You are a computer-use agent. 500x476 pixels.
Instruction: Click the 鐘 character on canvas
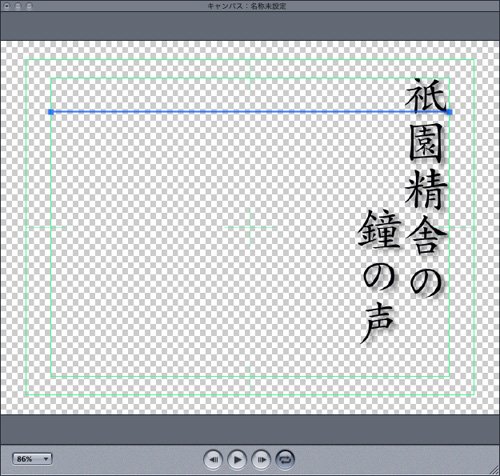[x=379, y=229]
